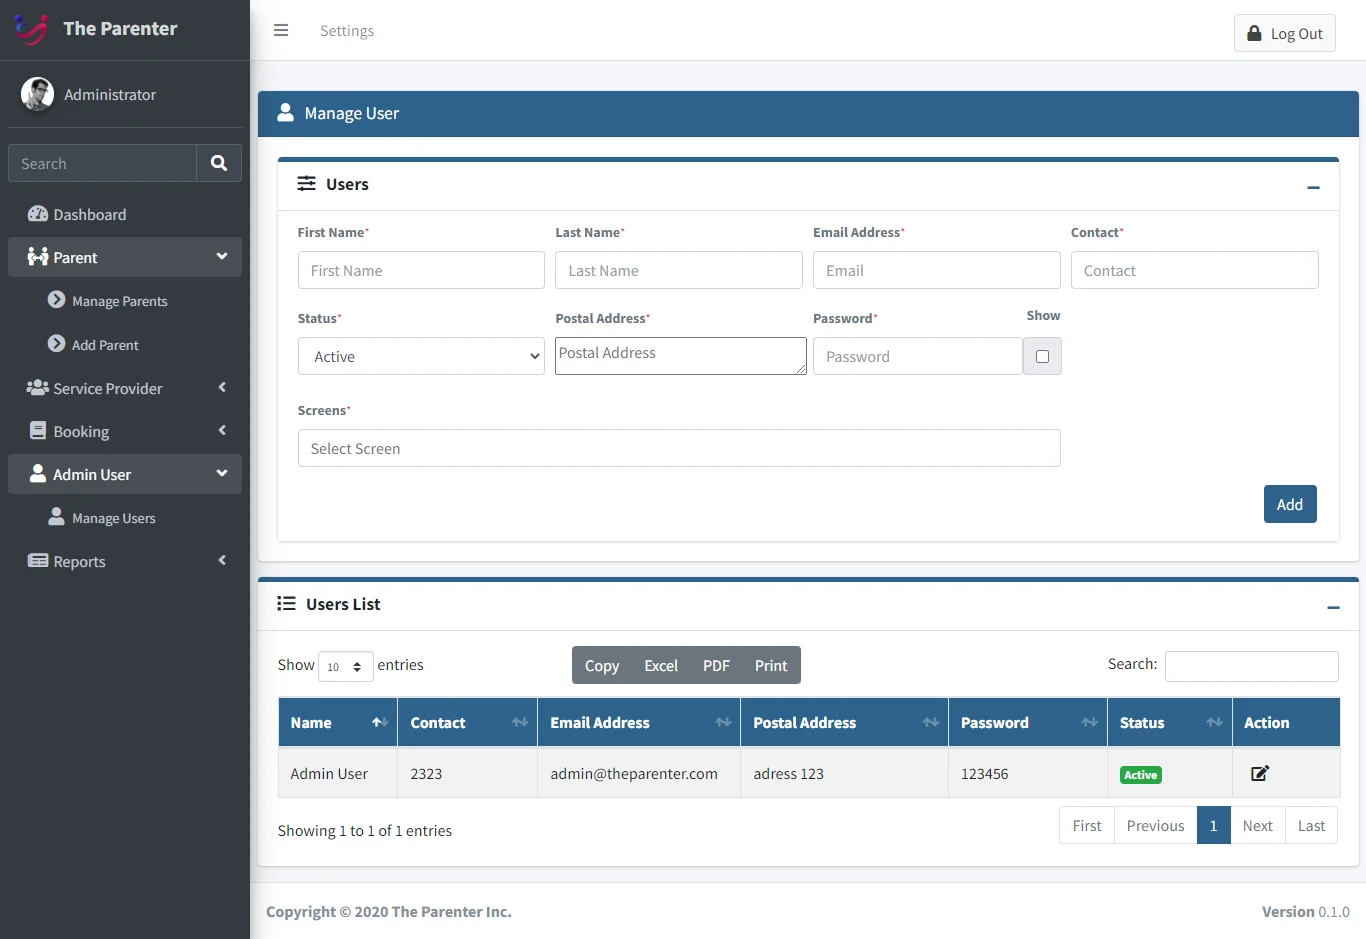Change the show entries count dropdown

pyautogui.click(x=345, y=666)
